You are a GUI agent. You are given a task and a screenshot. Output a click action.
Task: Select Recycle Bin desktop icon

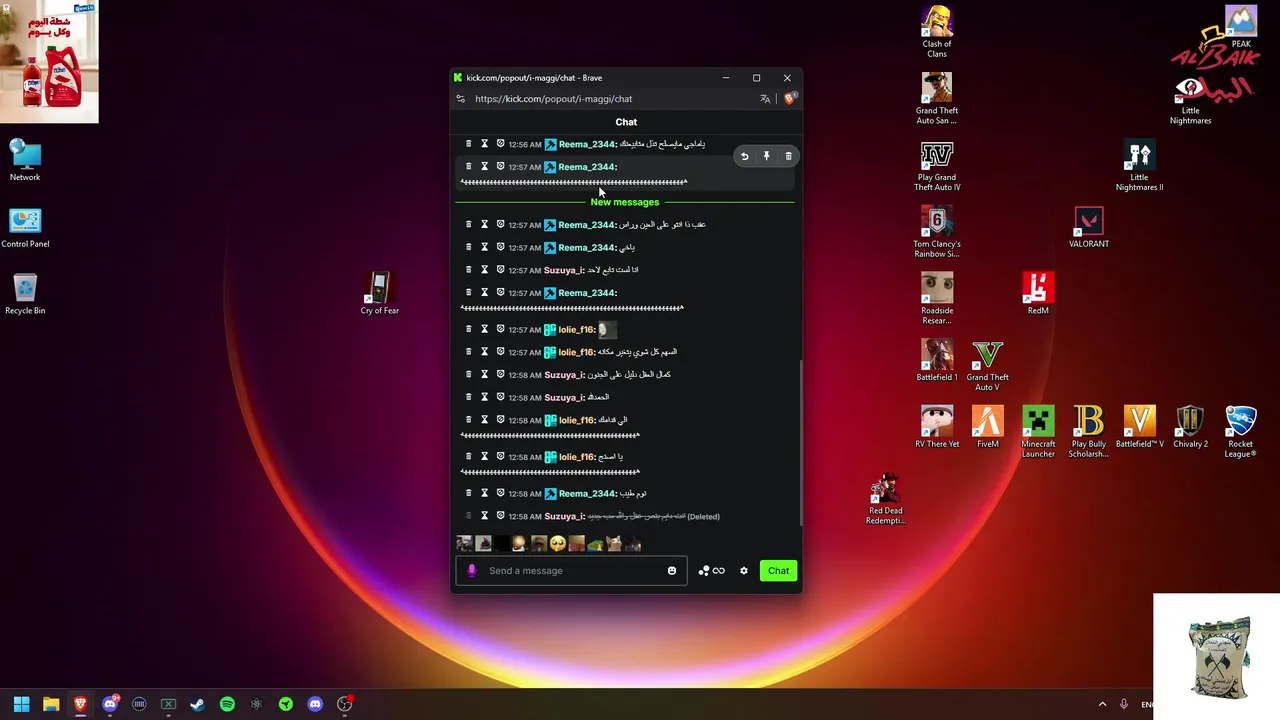pos(25,293)
